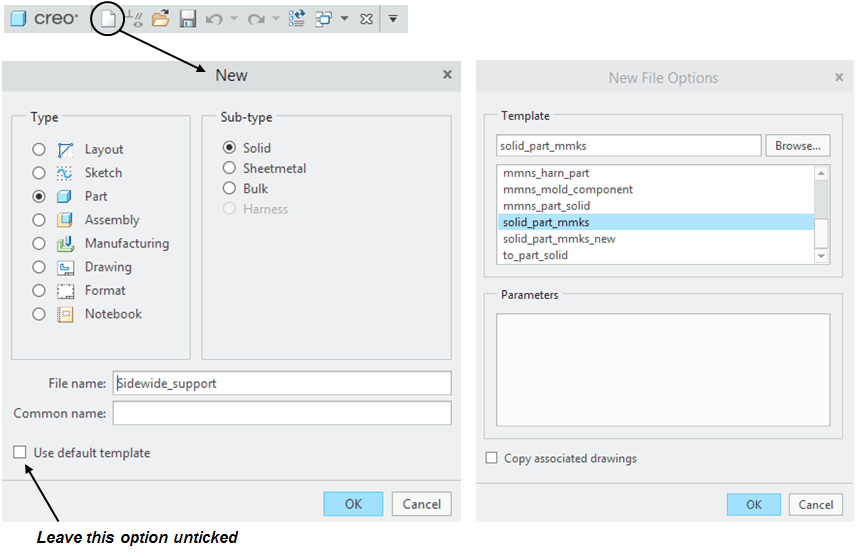
Task: Click the New file icon in toolbar
Action: click(x=107, y=19)
